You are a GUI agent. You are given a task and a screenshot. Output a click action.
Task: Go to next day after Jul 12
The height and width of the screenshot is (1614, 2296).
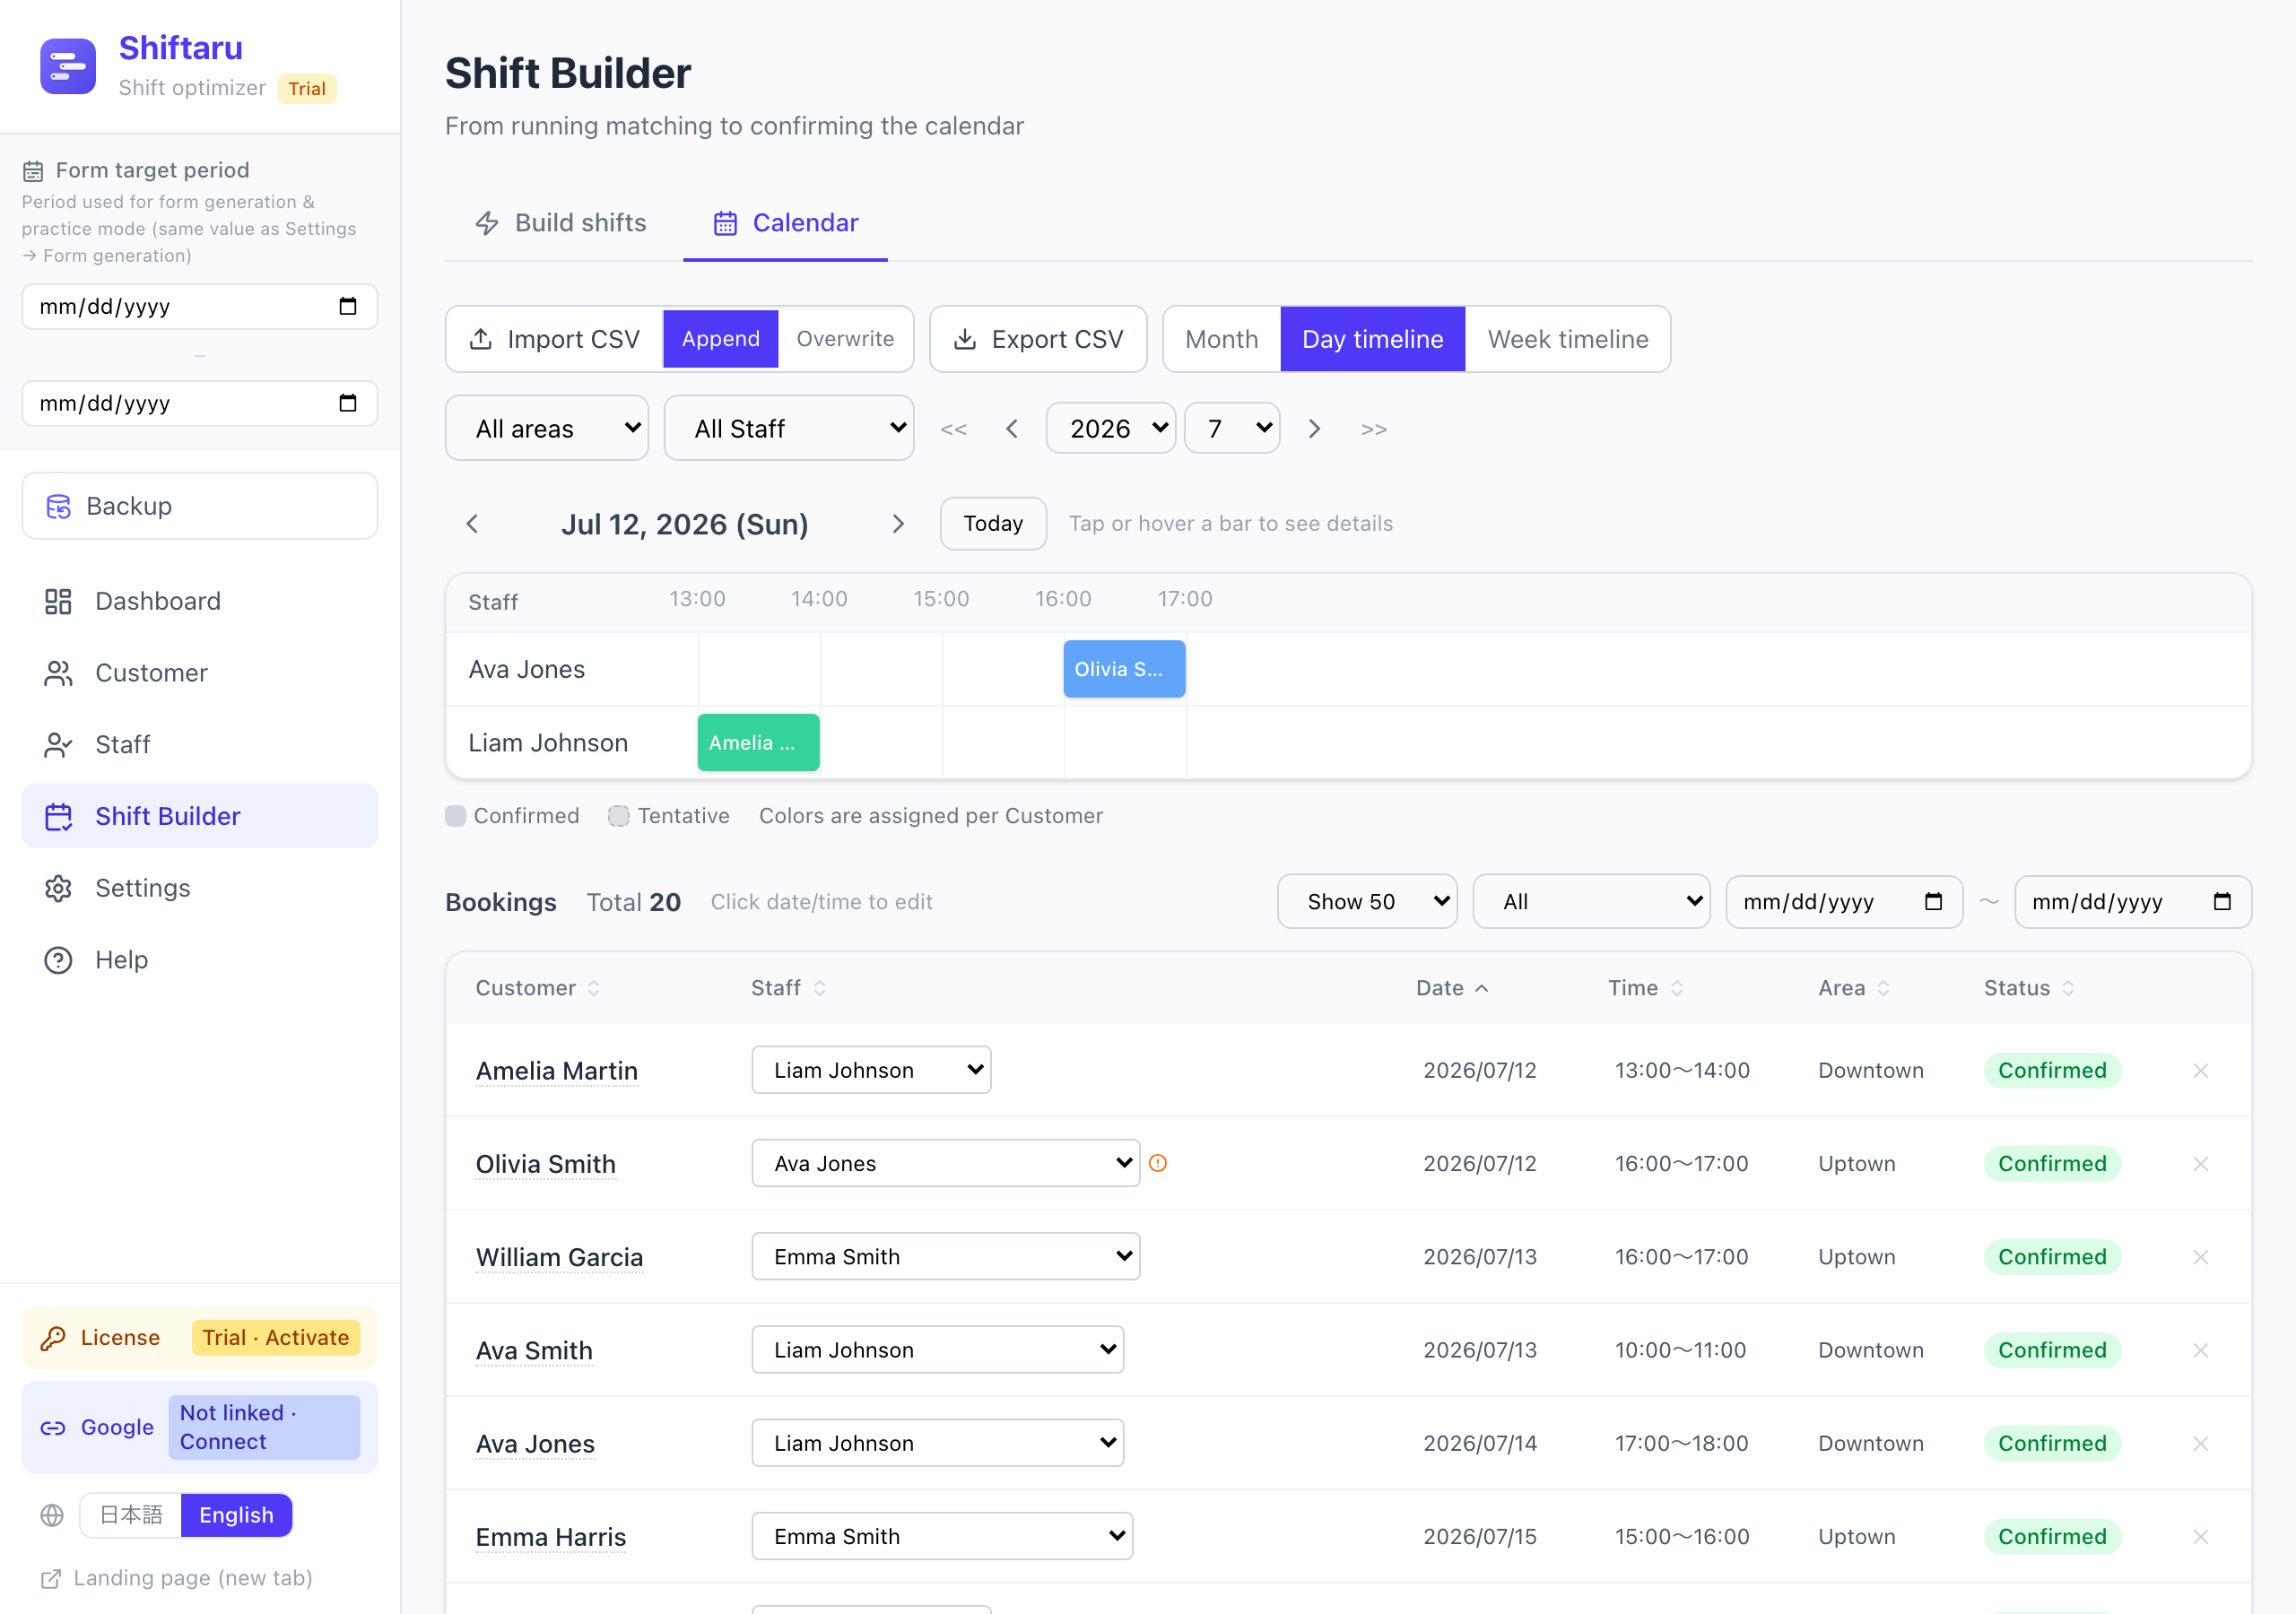(x=898, y=524)
